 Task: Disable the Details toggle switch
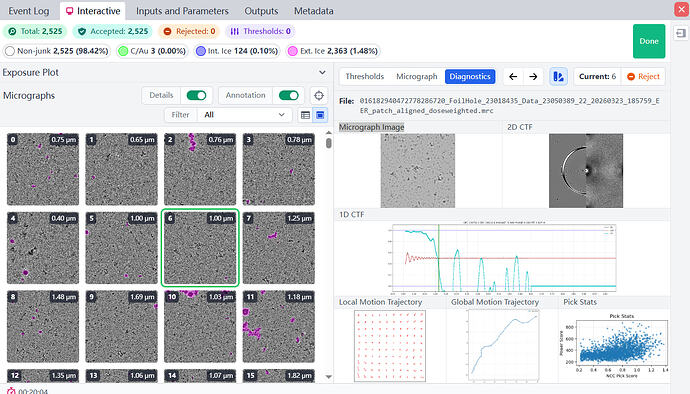pyautogui.click(x=196, y=95)
